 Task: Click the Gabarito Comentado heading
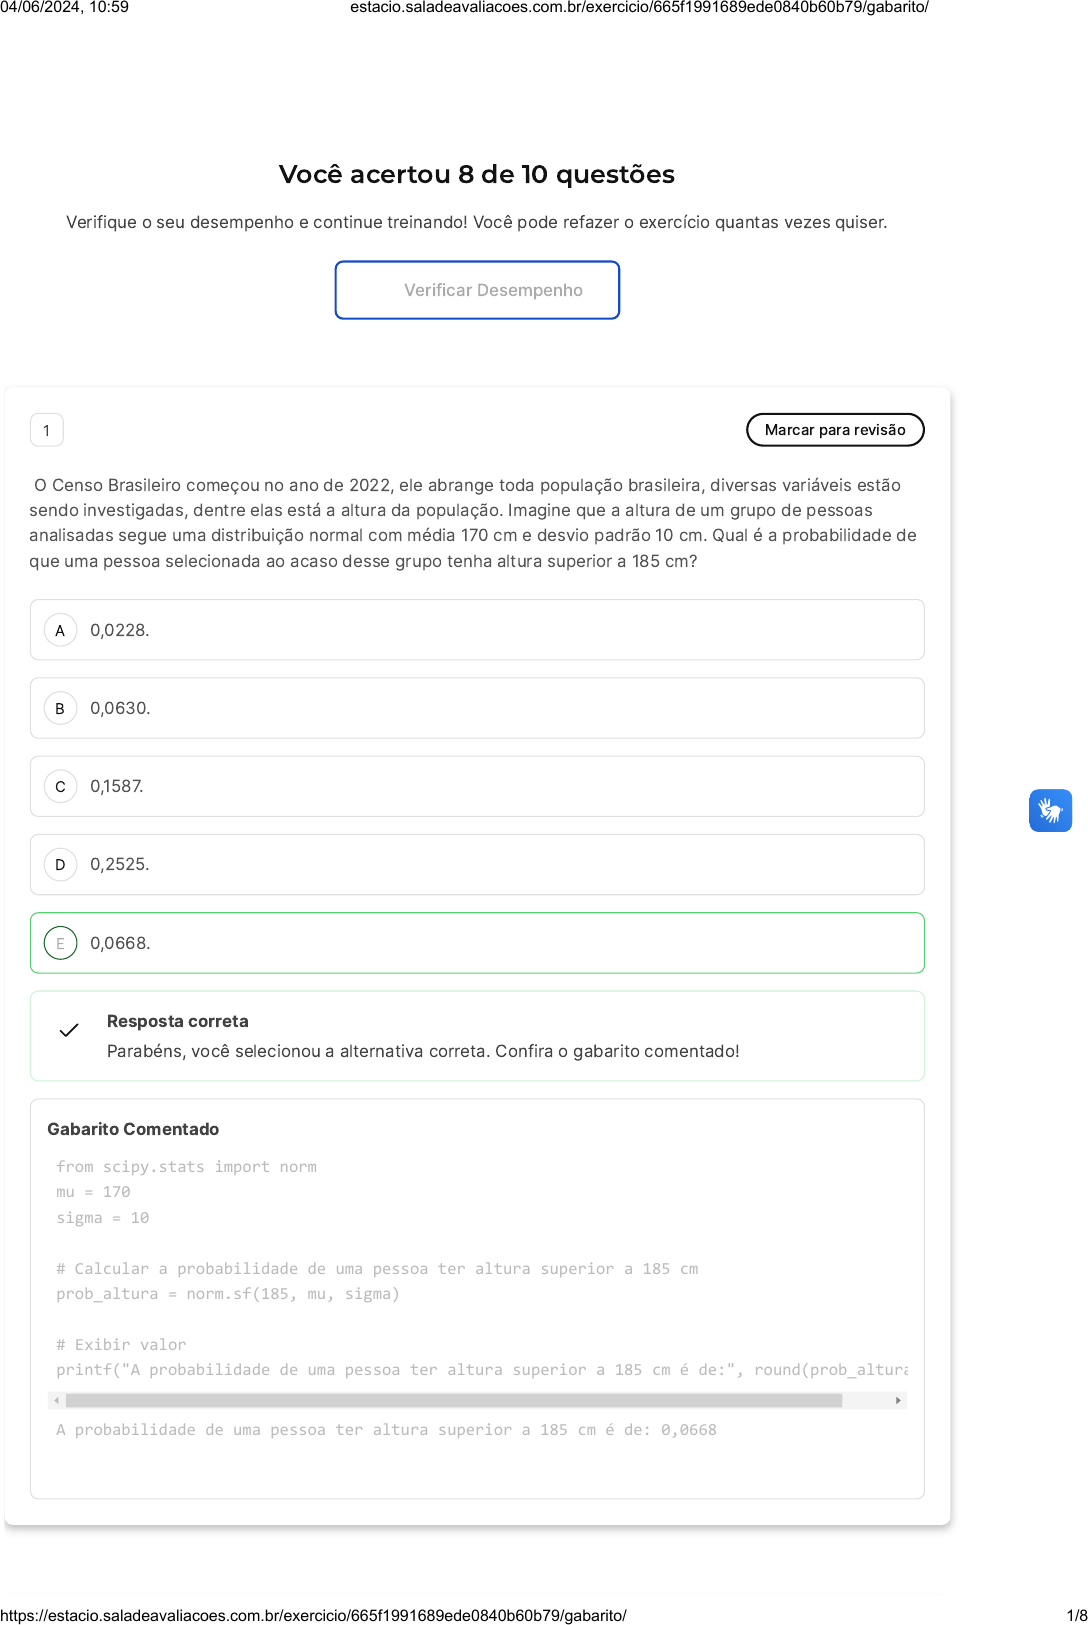point(133,1129)
